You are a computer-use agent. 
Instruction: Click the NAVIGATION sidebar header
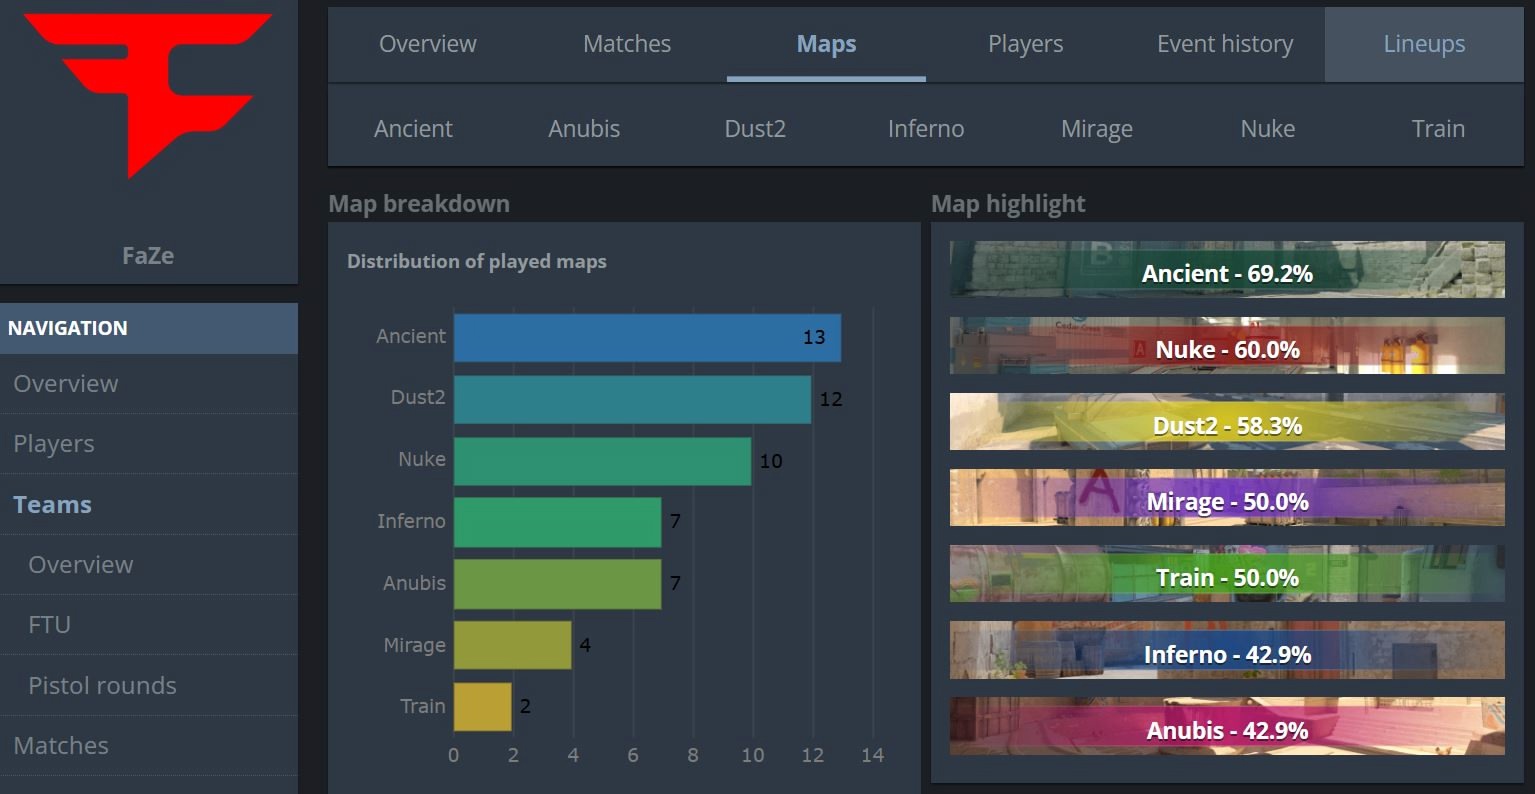pos(148,328)
